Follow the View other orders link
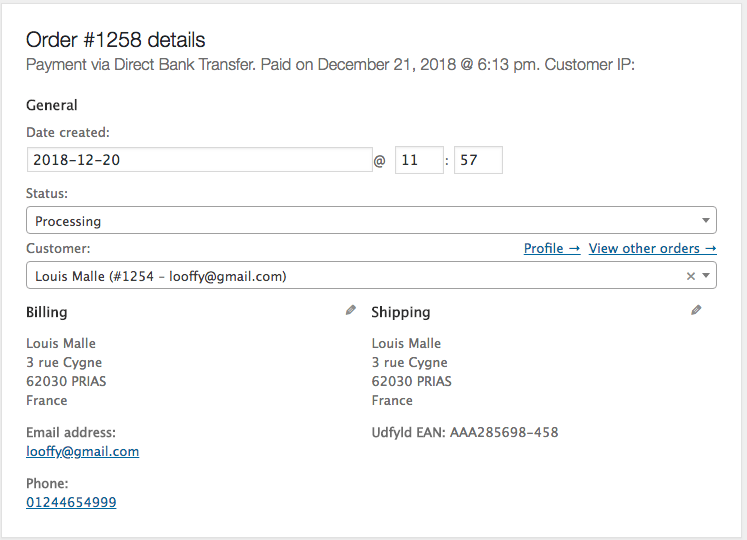 [652, 248]
